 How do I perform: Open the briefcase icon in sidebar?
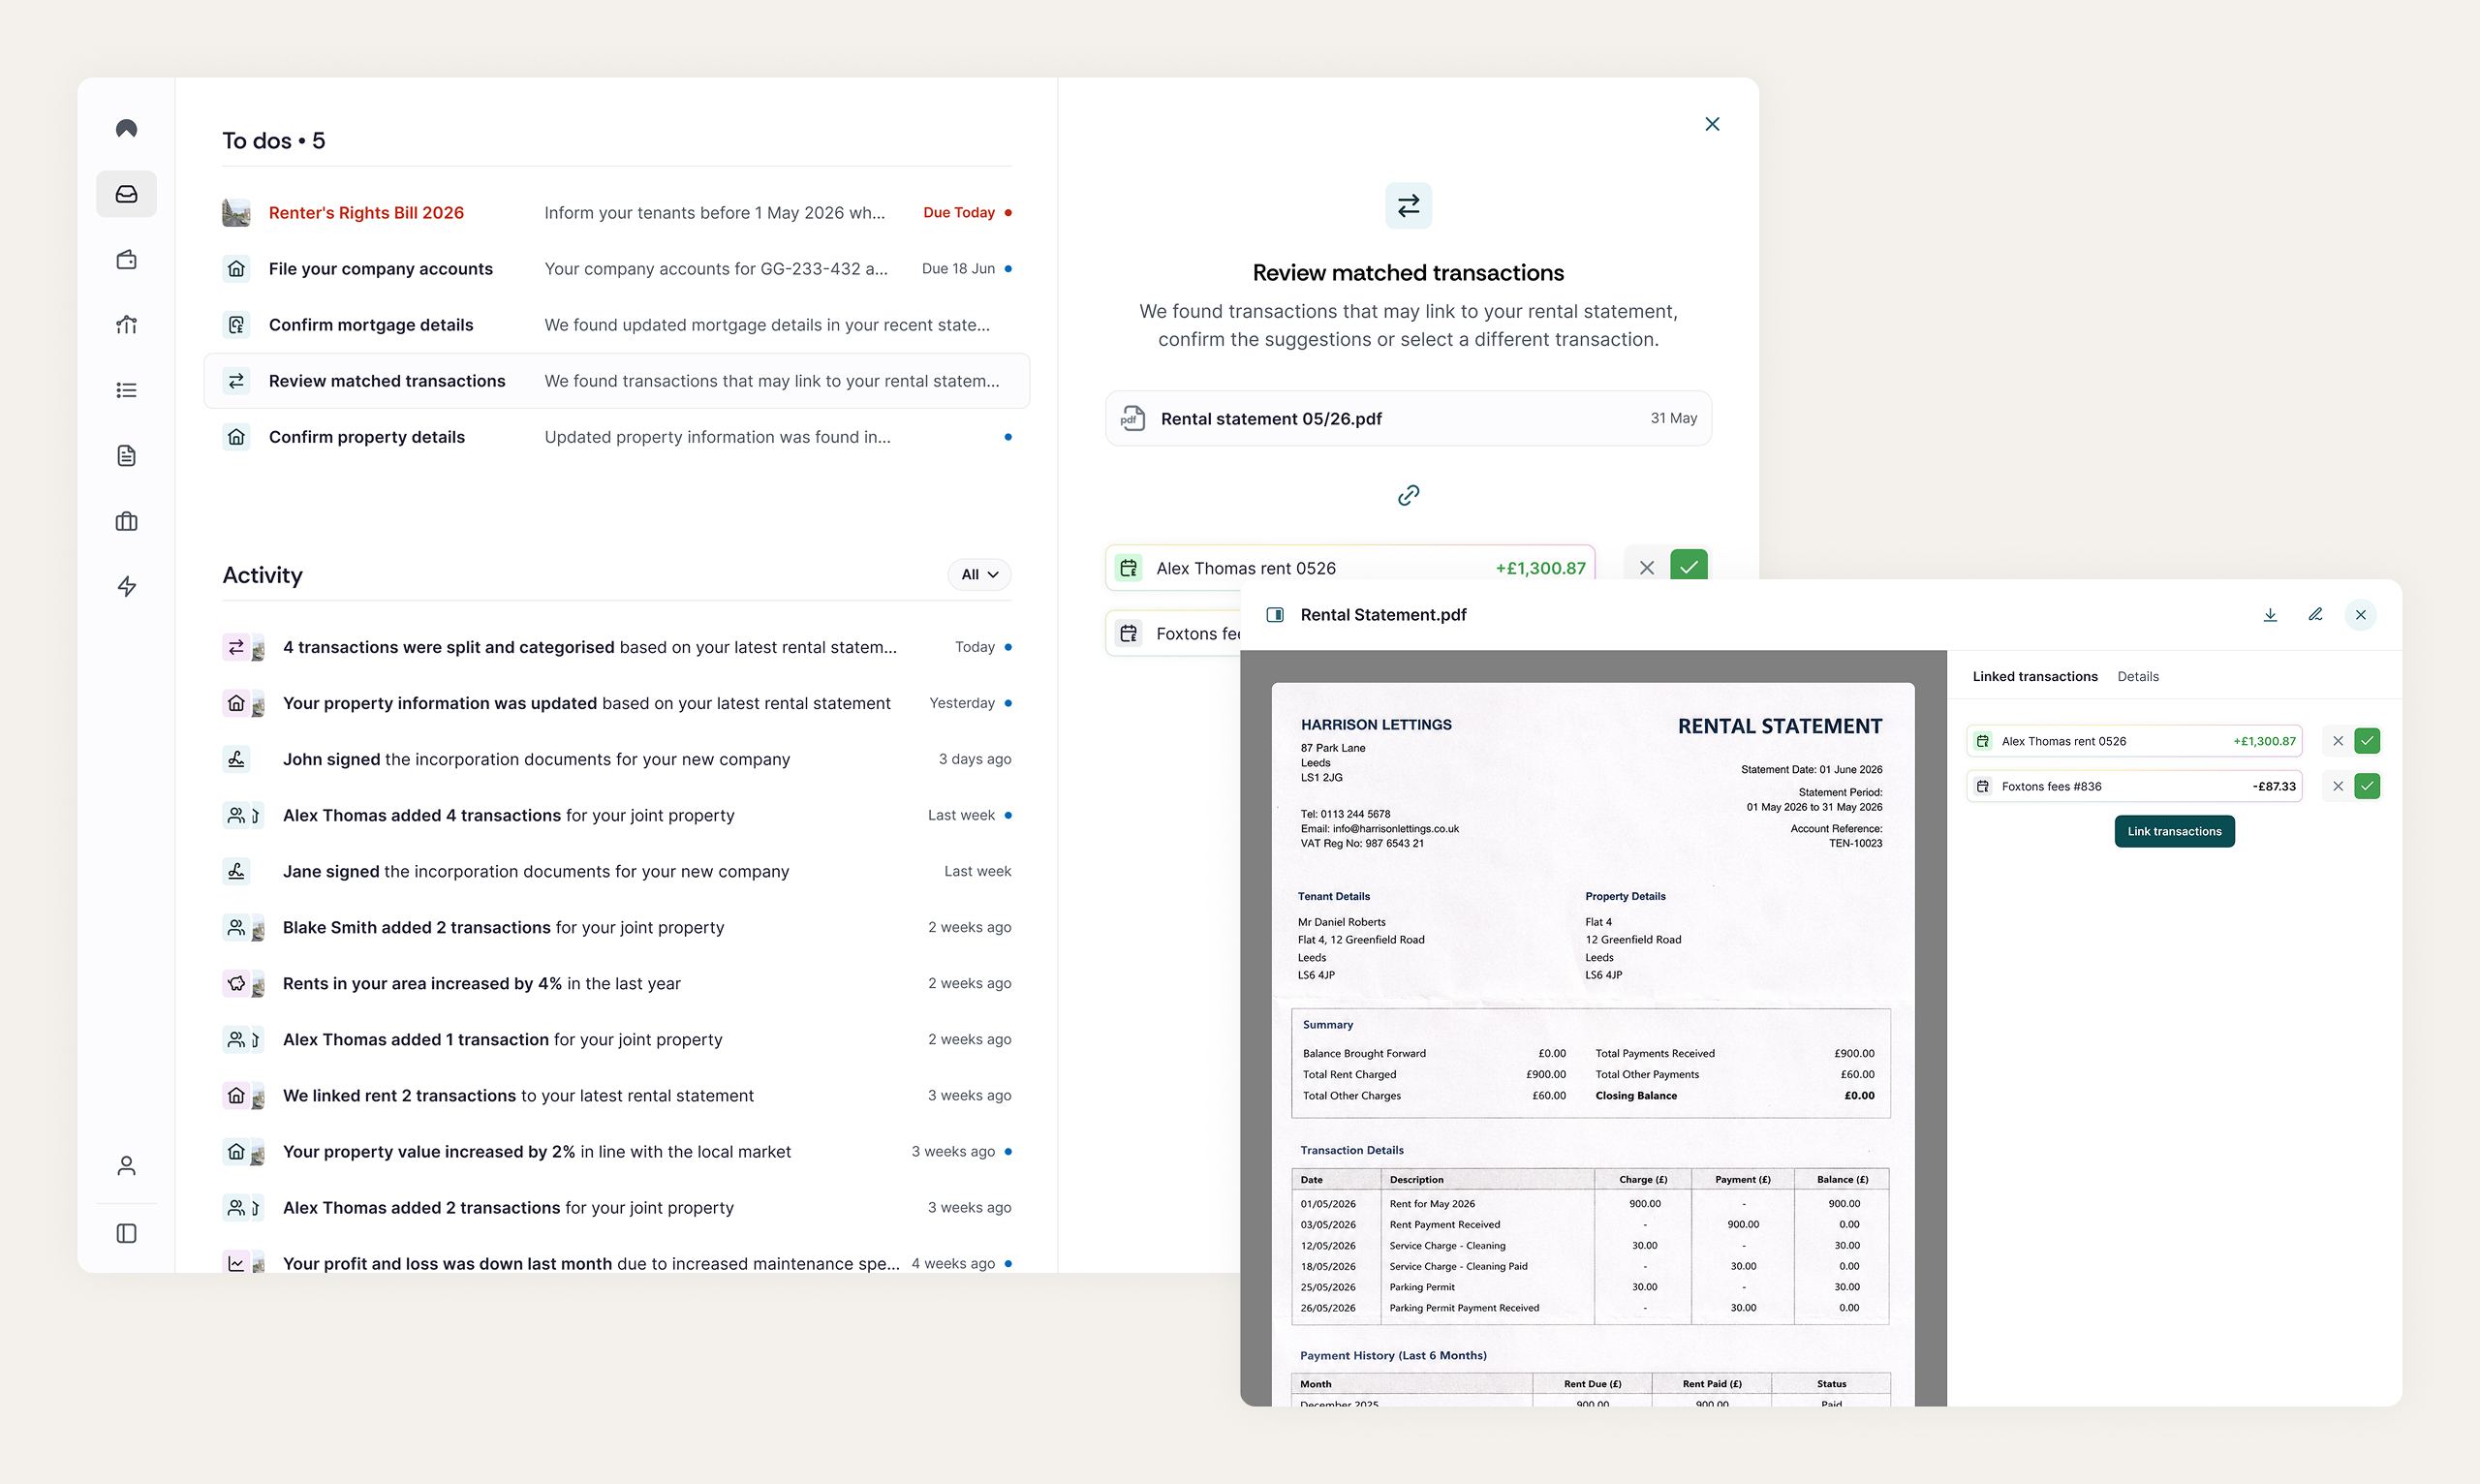[126, 521]
